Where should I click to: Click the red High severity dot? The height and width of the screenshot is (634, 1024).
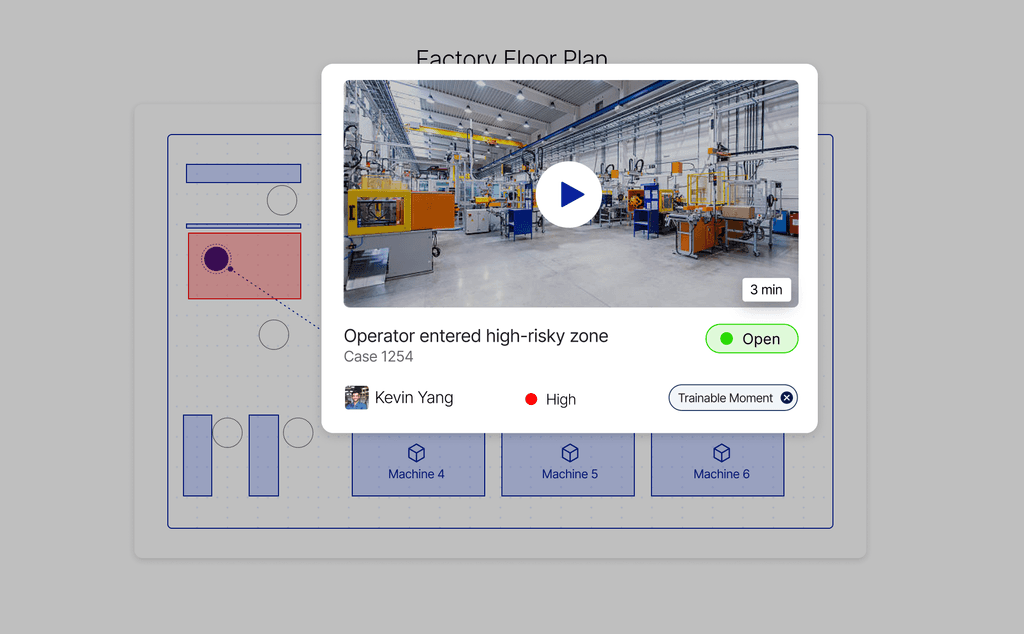click(531, 399)
